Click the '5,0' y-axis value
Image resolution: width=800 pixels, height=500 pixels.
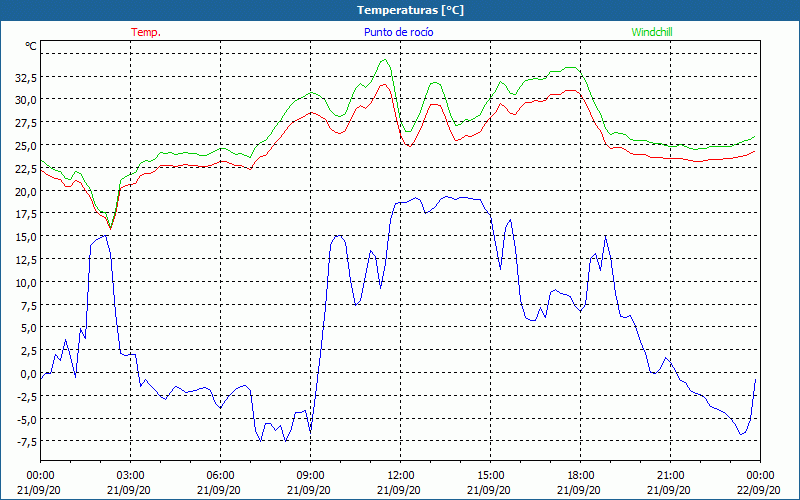[x=29, y=328]
